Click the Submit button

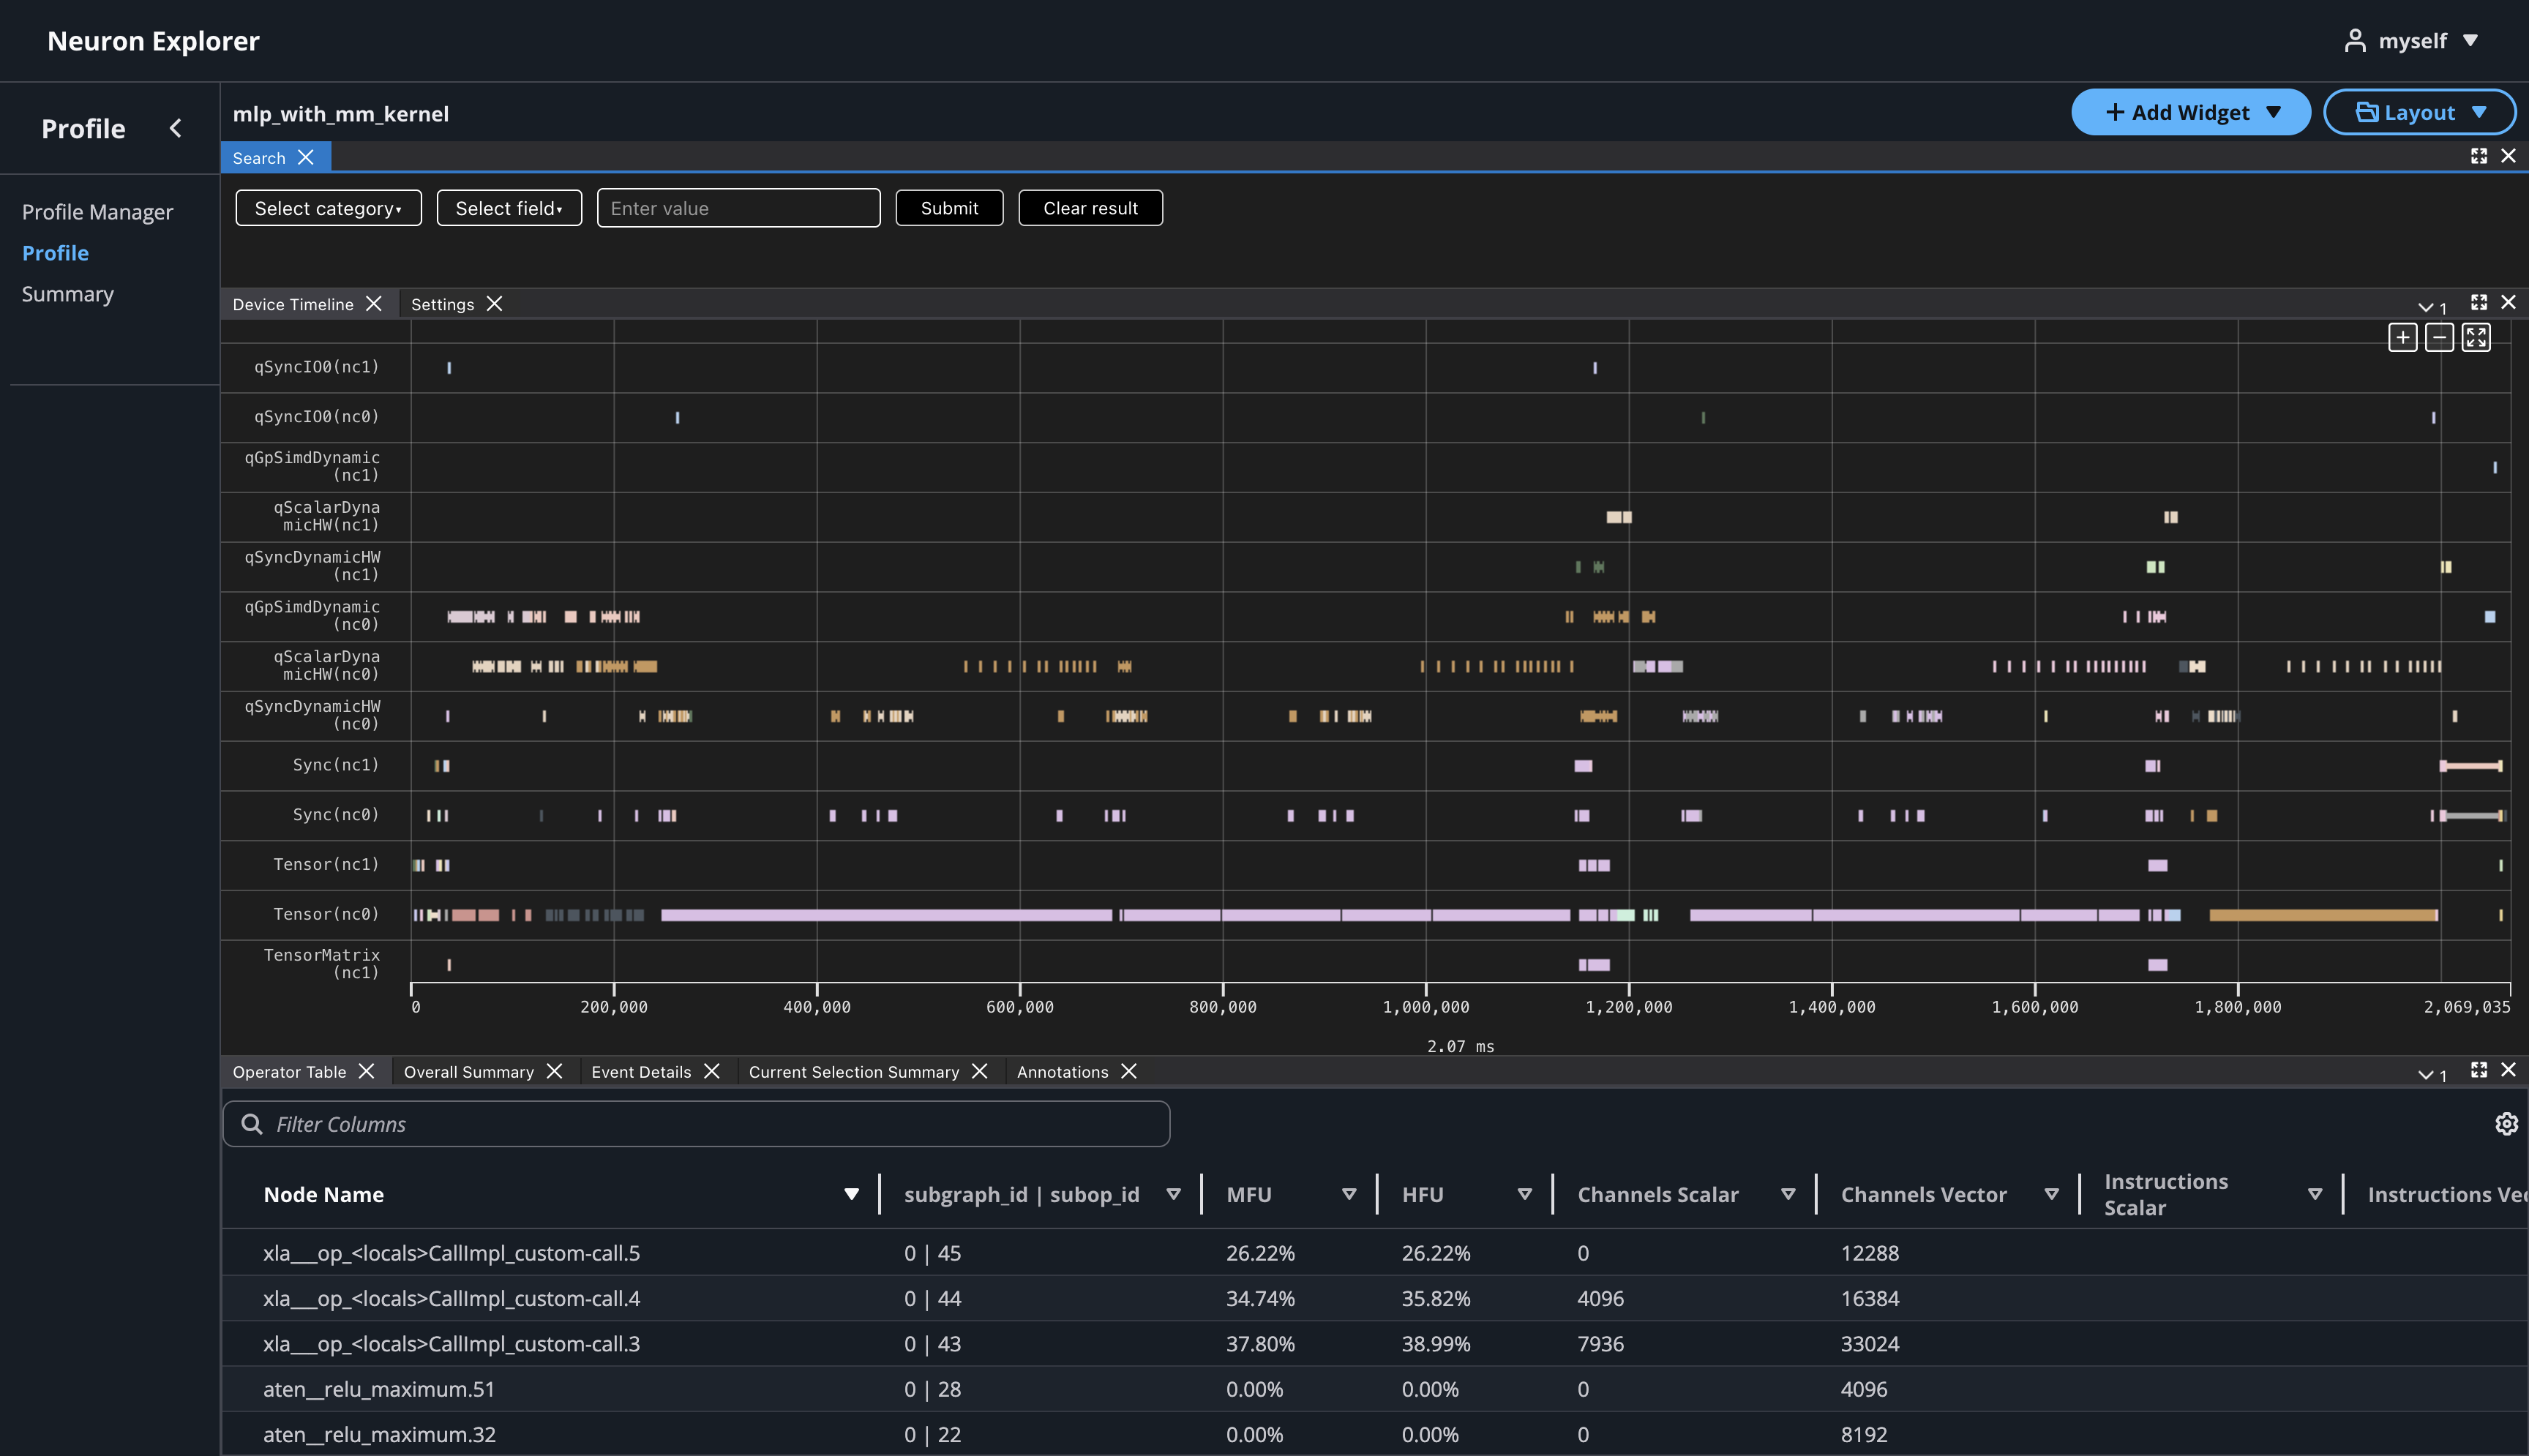(949, 208)
